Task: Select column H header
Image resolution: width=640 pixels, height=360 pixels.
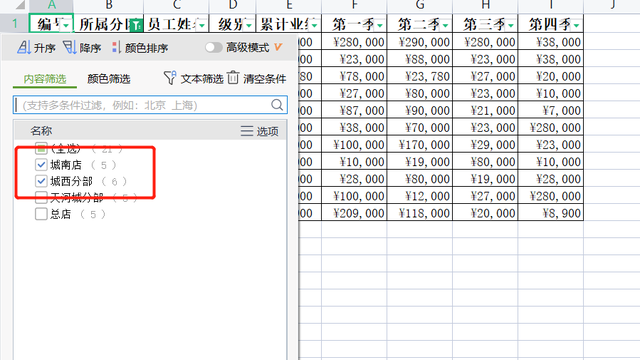Action: (x=485, y=6)
